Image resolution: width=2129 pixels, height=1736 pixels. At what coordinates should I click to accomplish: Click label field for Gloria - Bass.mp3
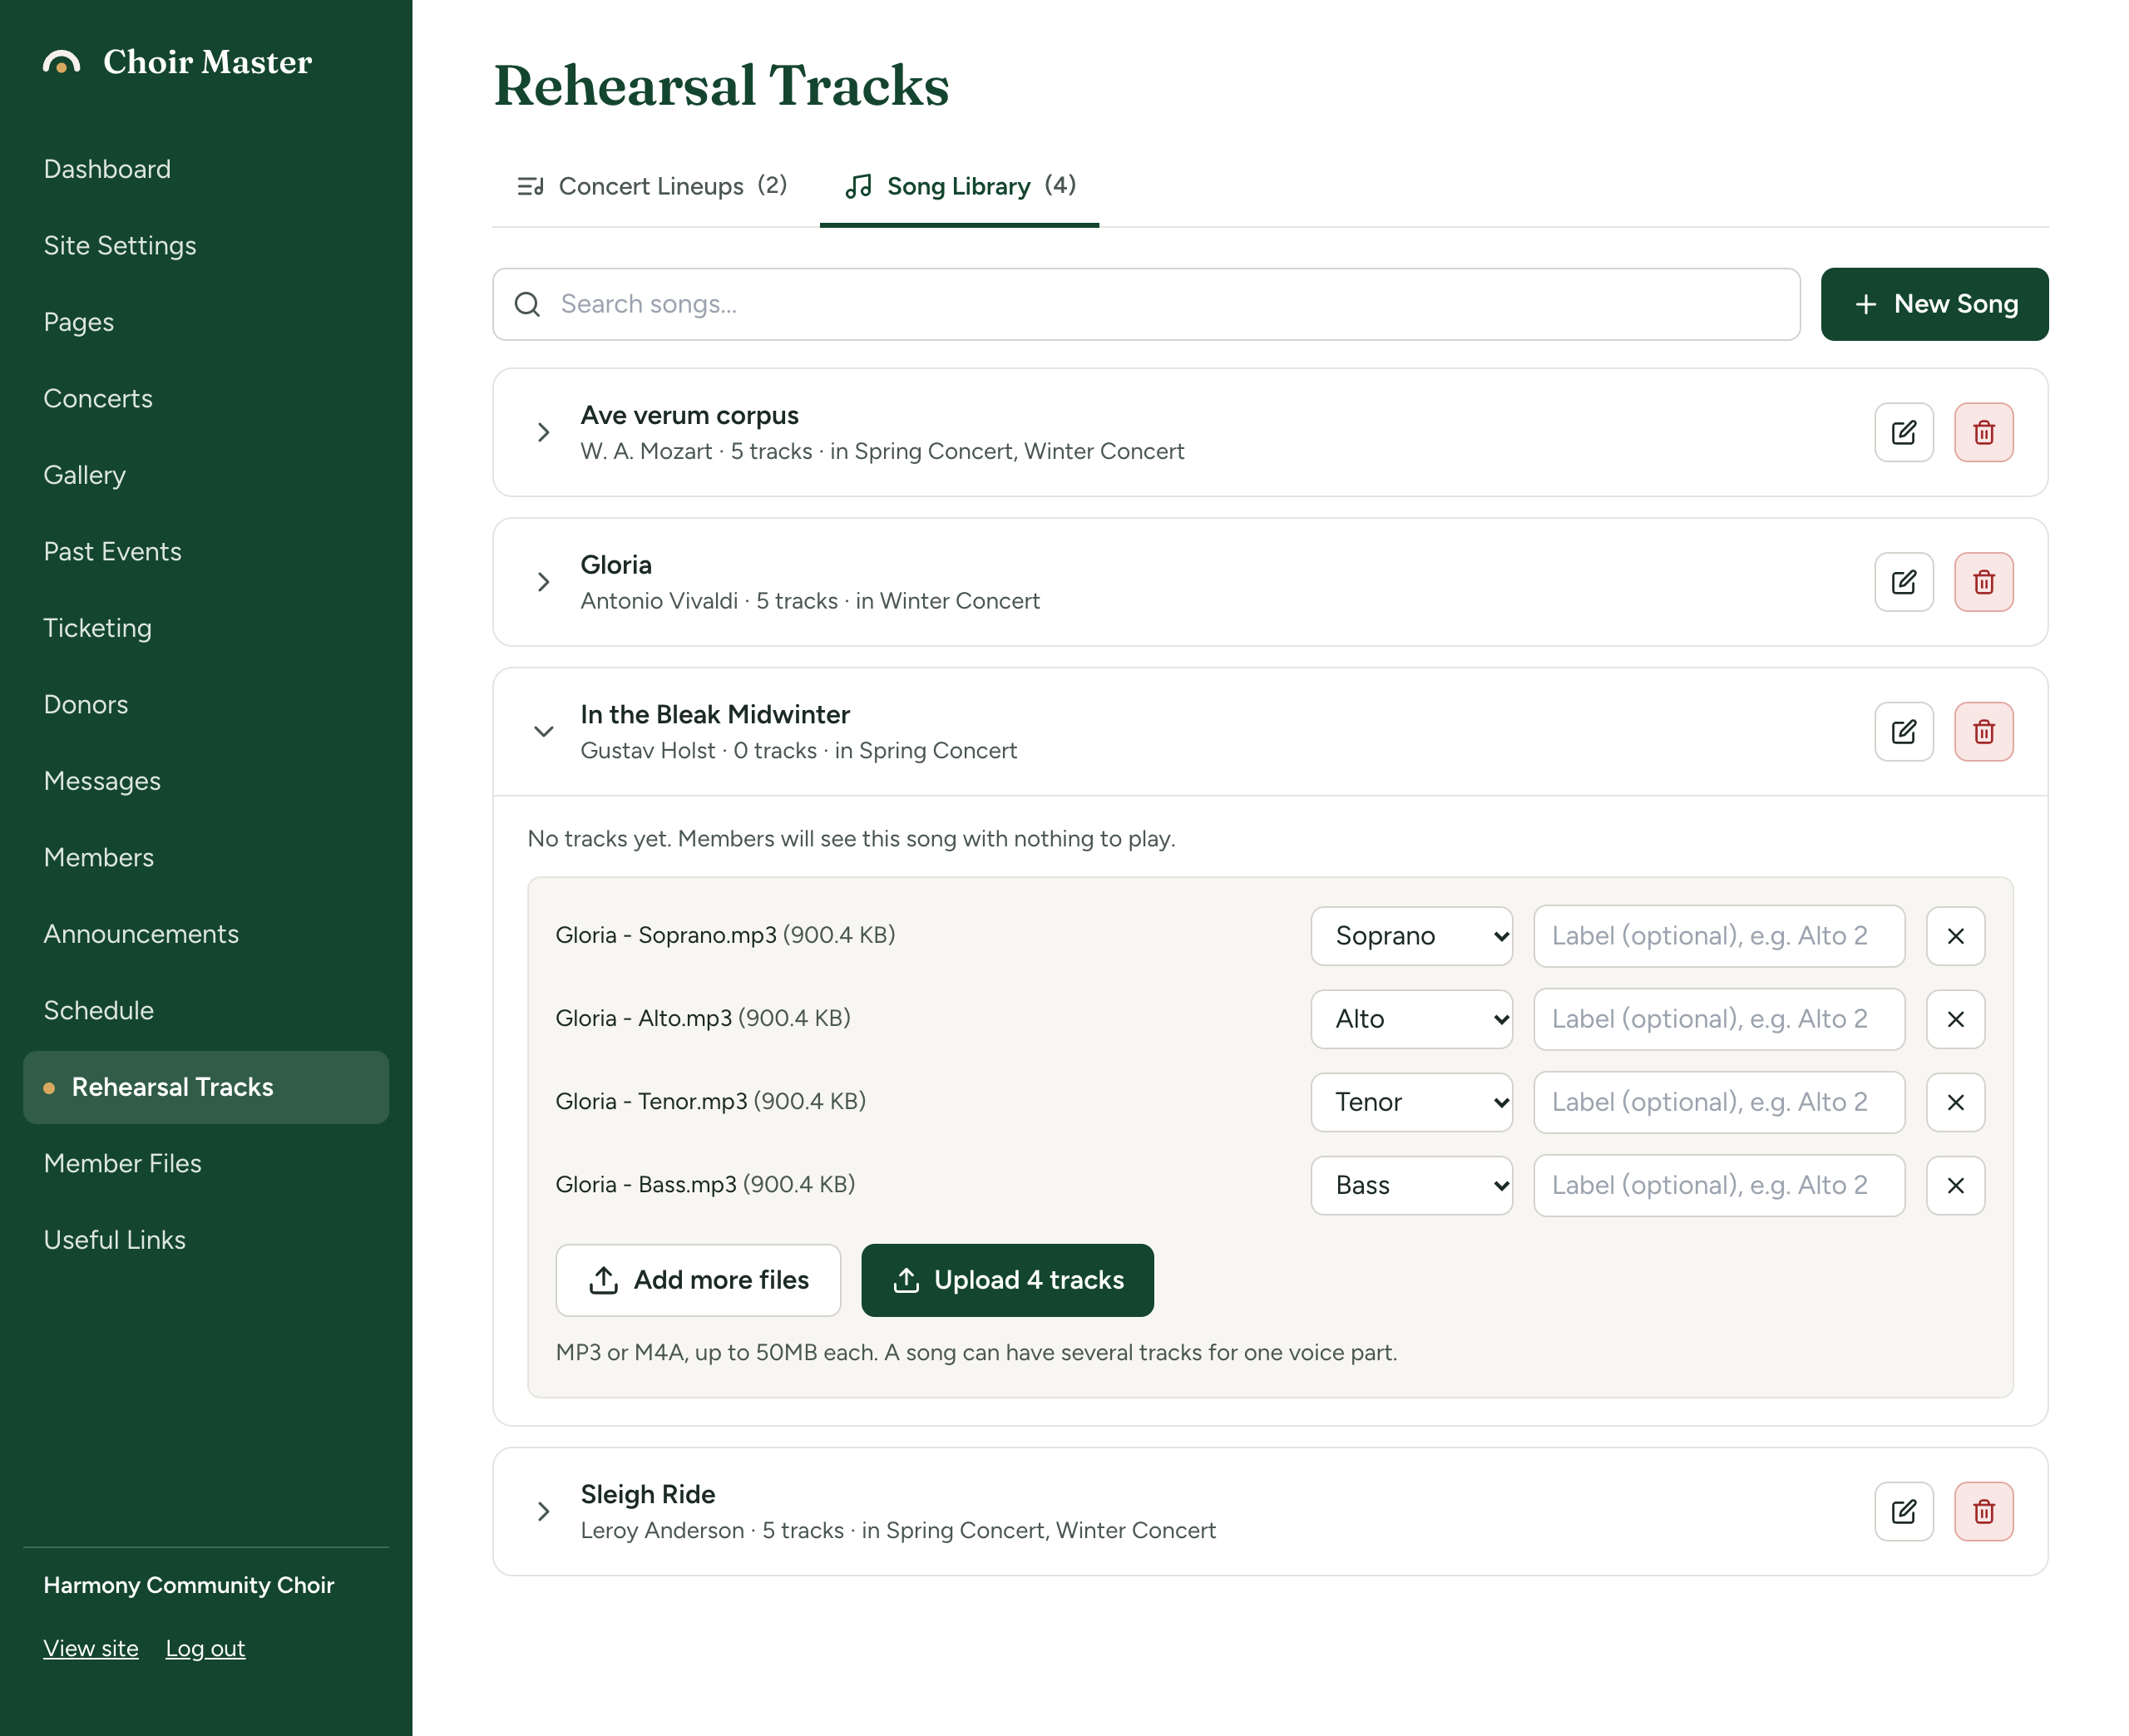tap(1719, 1185)
